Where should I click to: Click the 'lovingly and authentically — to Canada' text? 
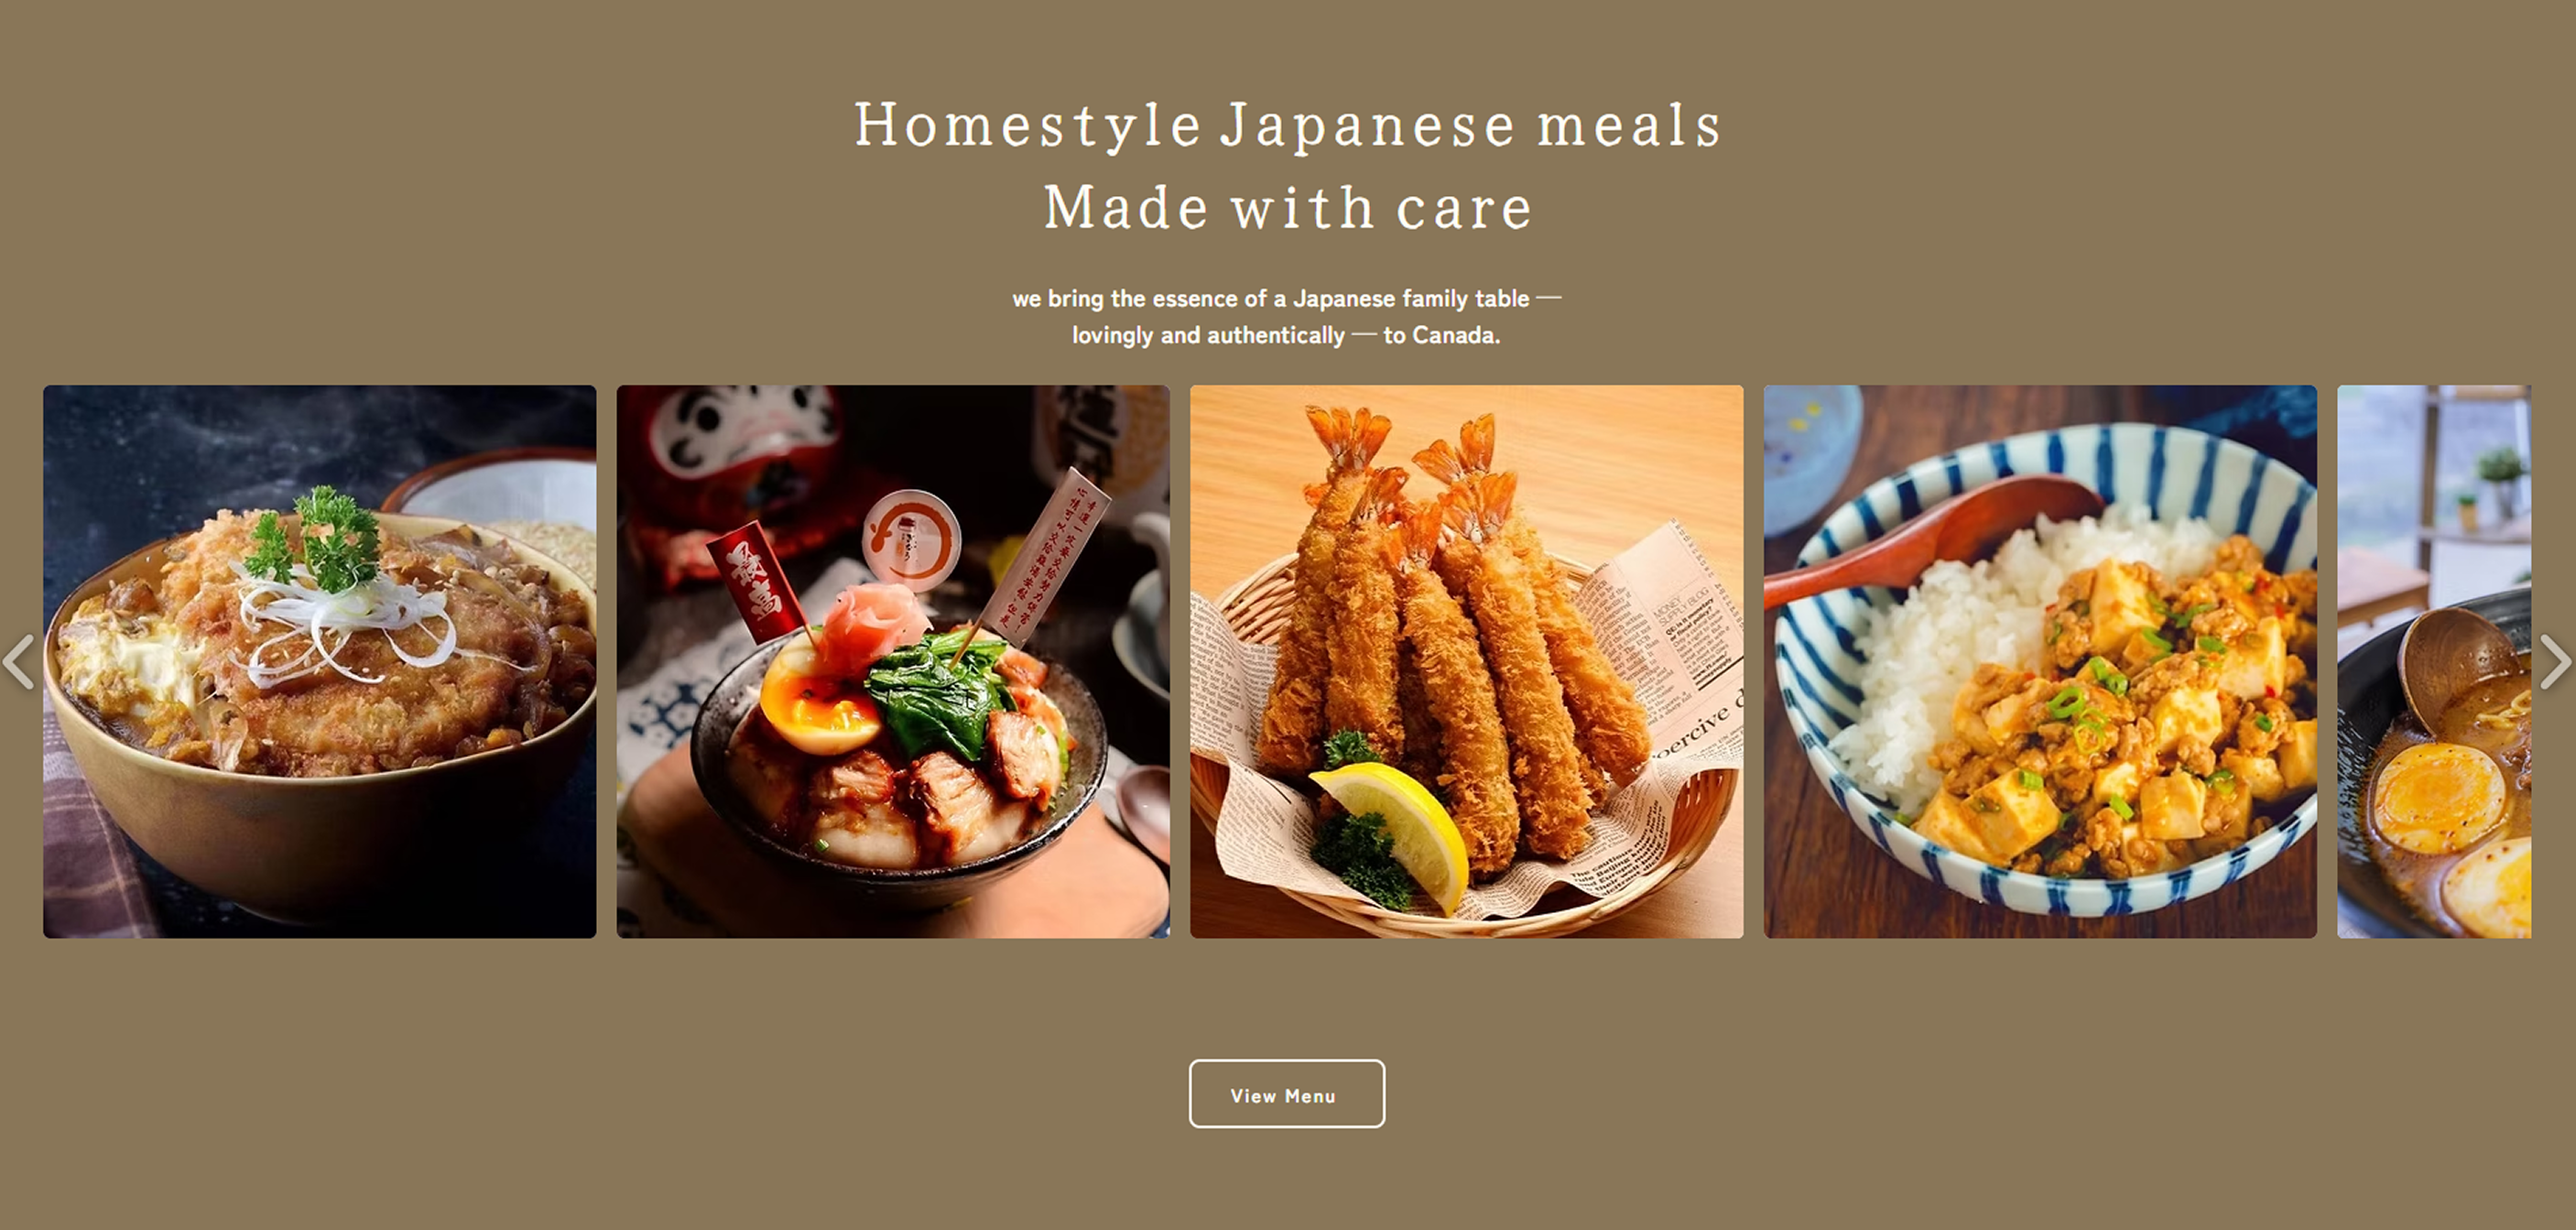[1286, 335]
